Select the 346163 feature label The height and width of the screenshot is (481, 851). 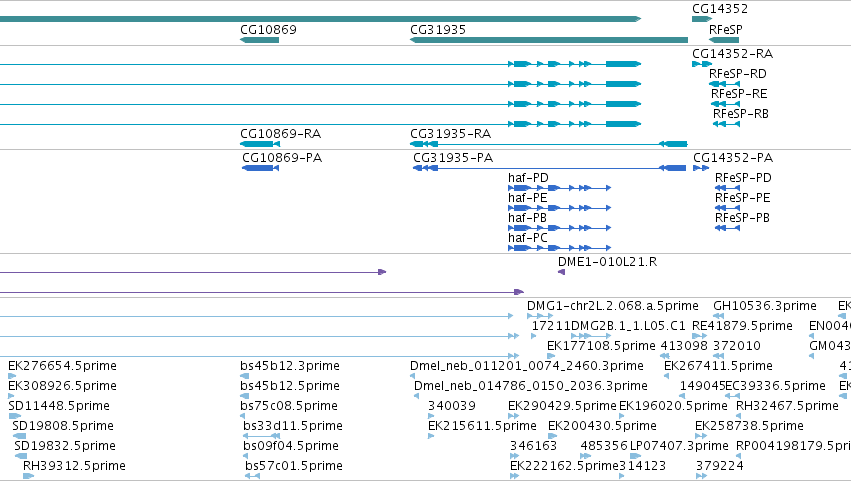coord(534,446)
